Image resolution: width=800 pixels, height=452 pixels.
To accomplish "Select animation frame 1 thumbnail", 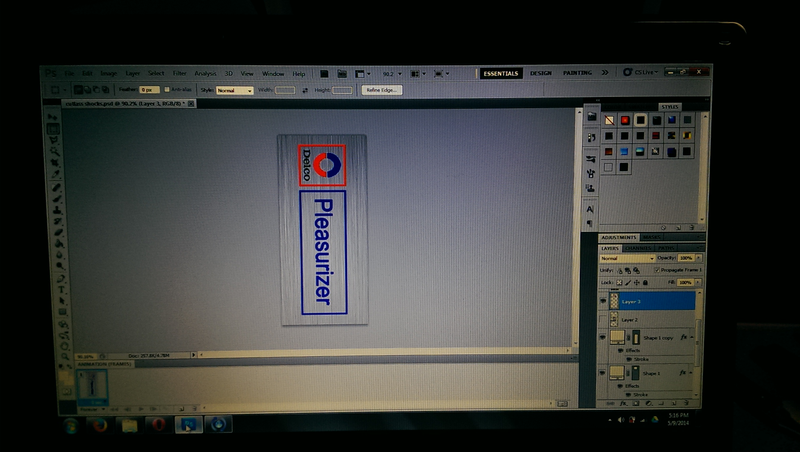I will point(92,386).
